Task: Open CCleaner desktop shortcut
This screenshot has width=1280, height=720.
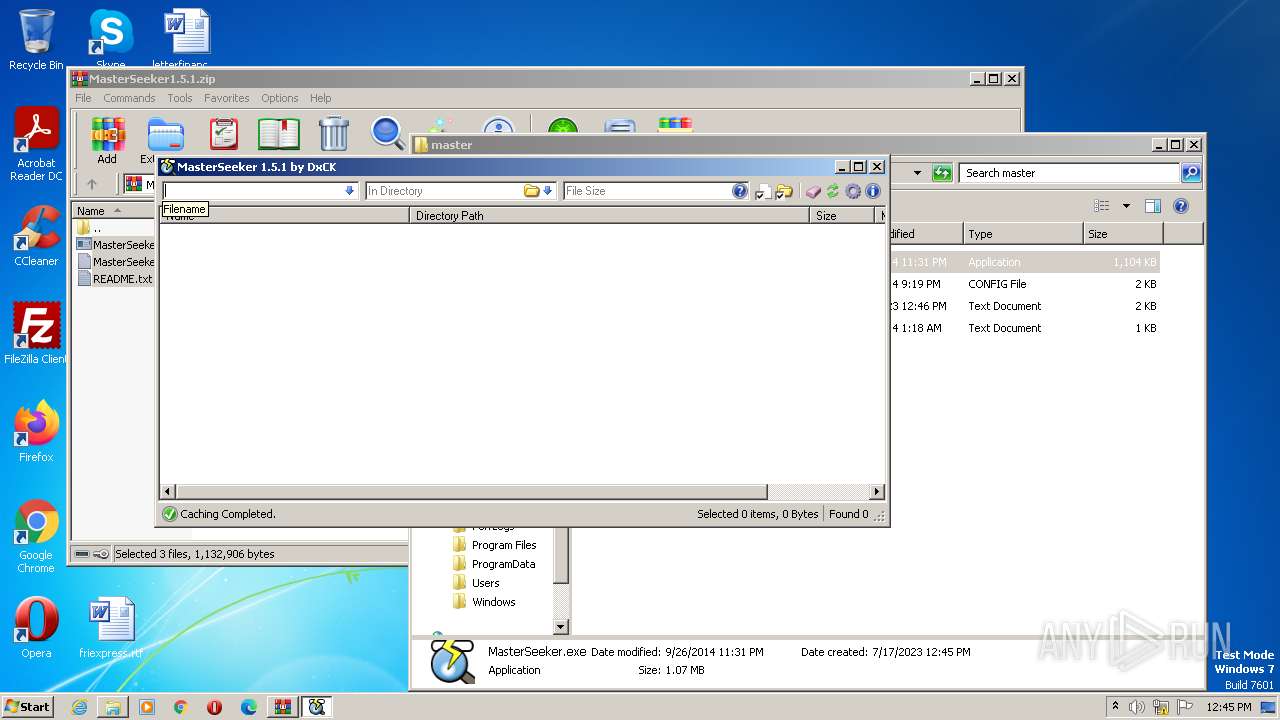Action: click(x=36, y=236)
